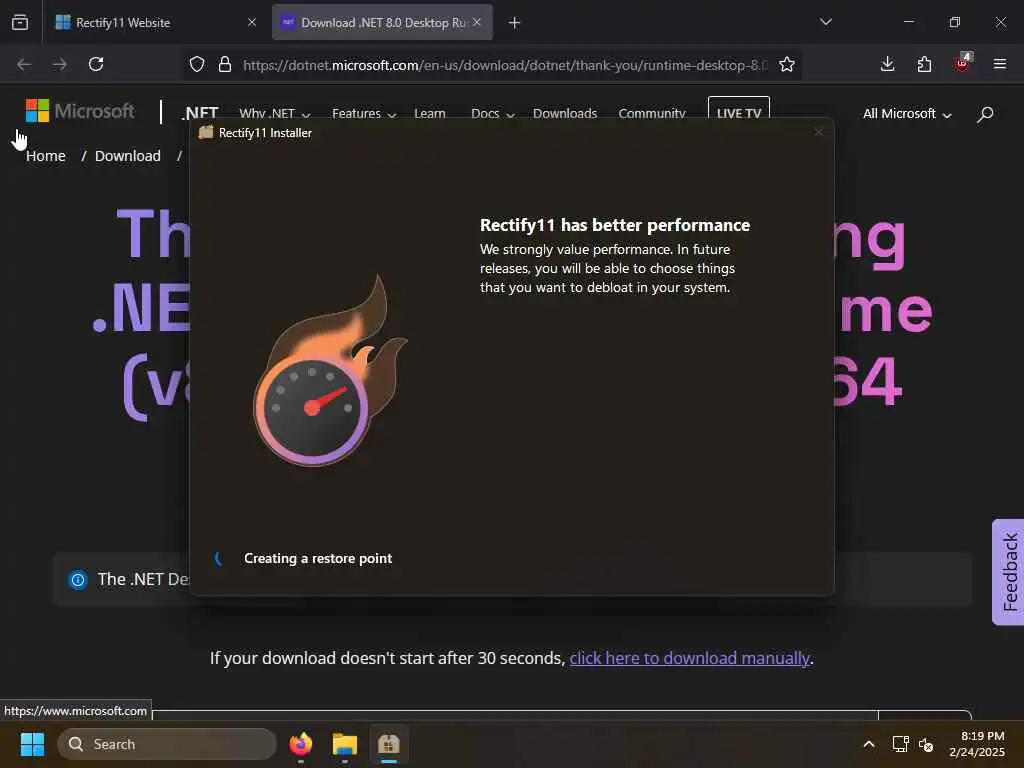Expand the Why .NET menu

click(x=274, y=114)
